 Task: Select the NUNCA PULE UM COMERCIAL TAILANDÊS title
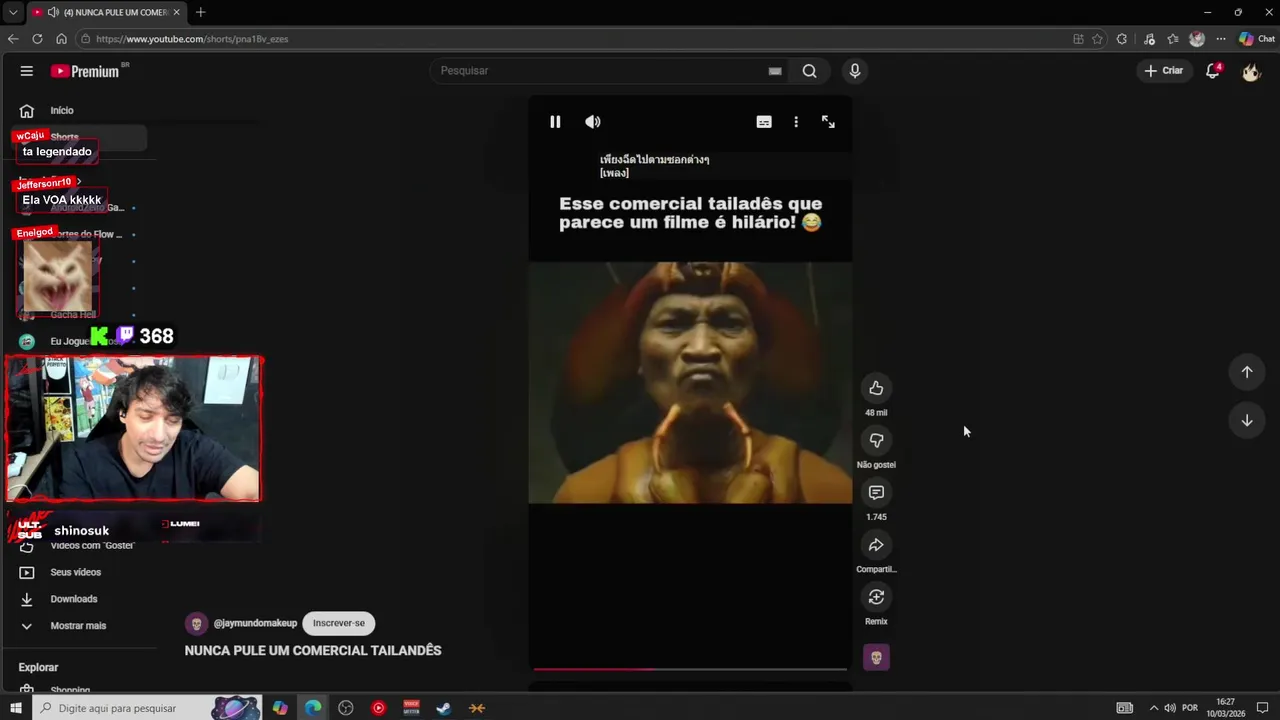pyautogui.click(x=313, y=650)
